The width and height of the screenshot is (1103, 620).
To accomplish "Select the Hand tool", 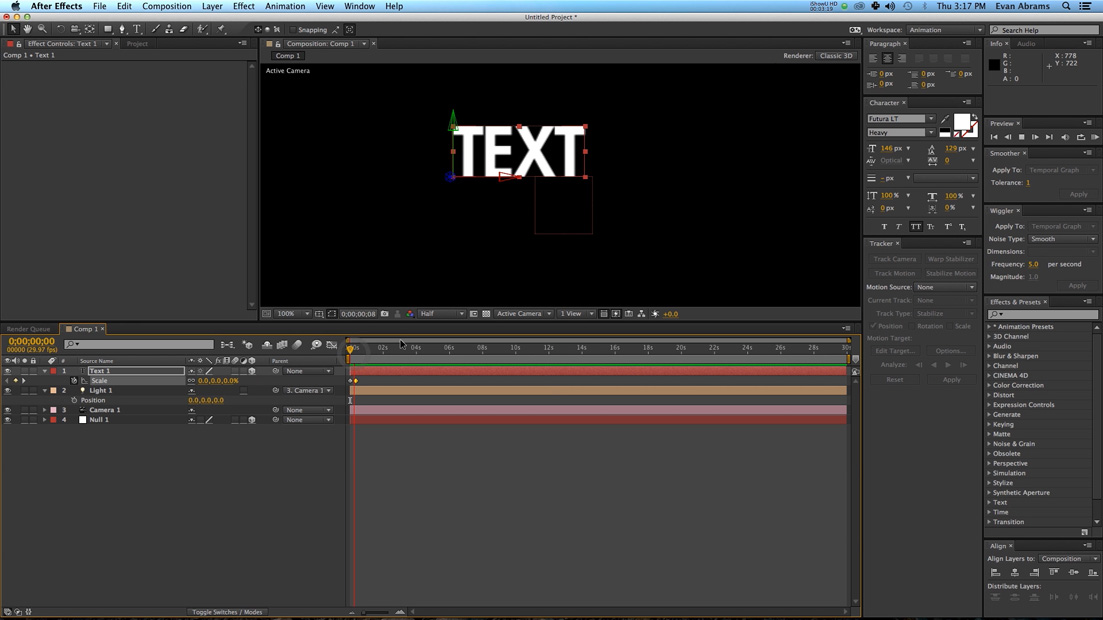I will click(27, 30).
